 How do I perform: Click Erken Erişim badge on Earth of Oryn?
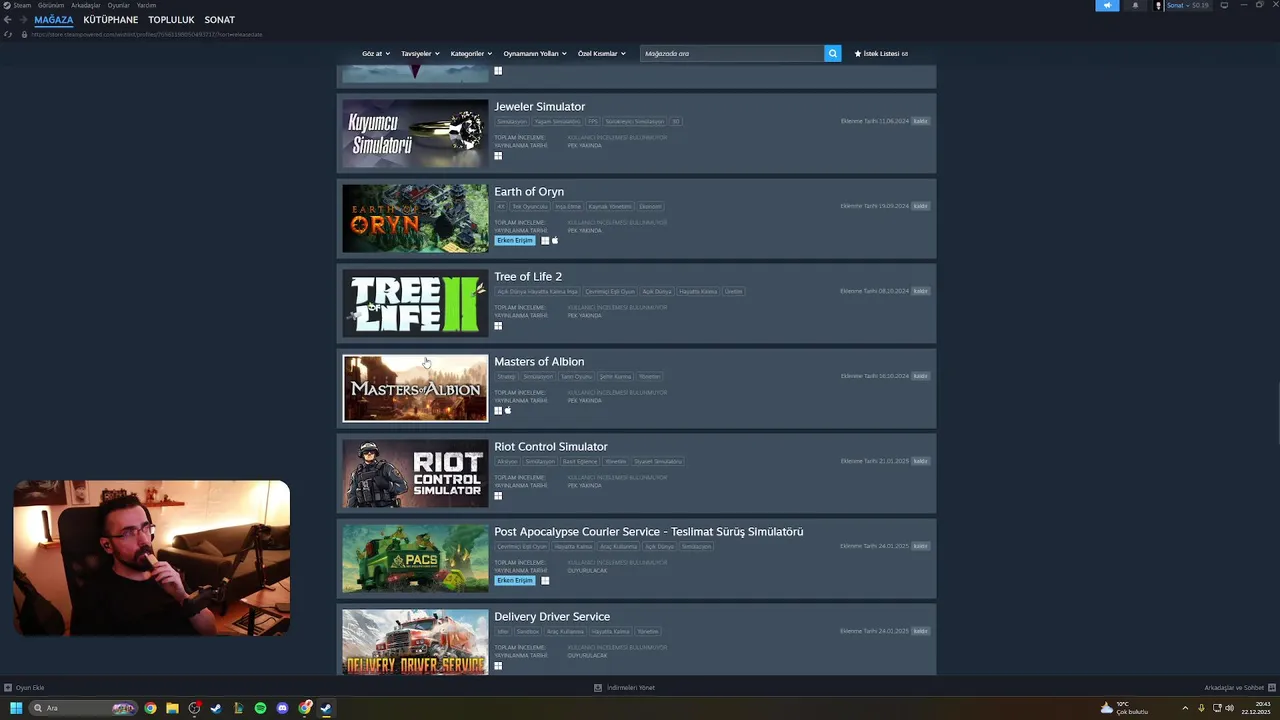point(515,240)
